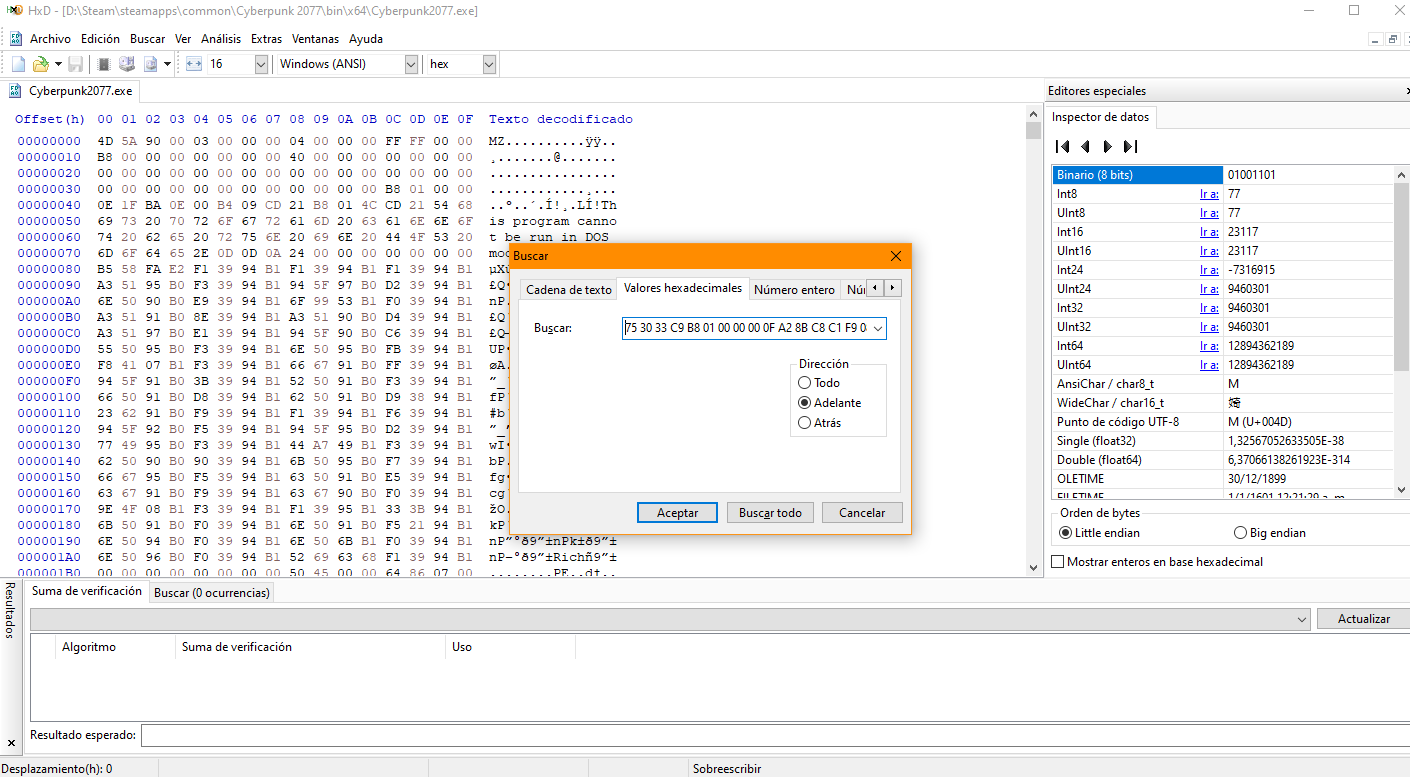Expand the Open file arrow menu
Screen dimensions: 1410x777
point(58,64)
